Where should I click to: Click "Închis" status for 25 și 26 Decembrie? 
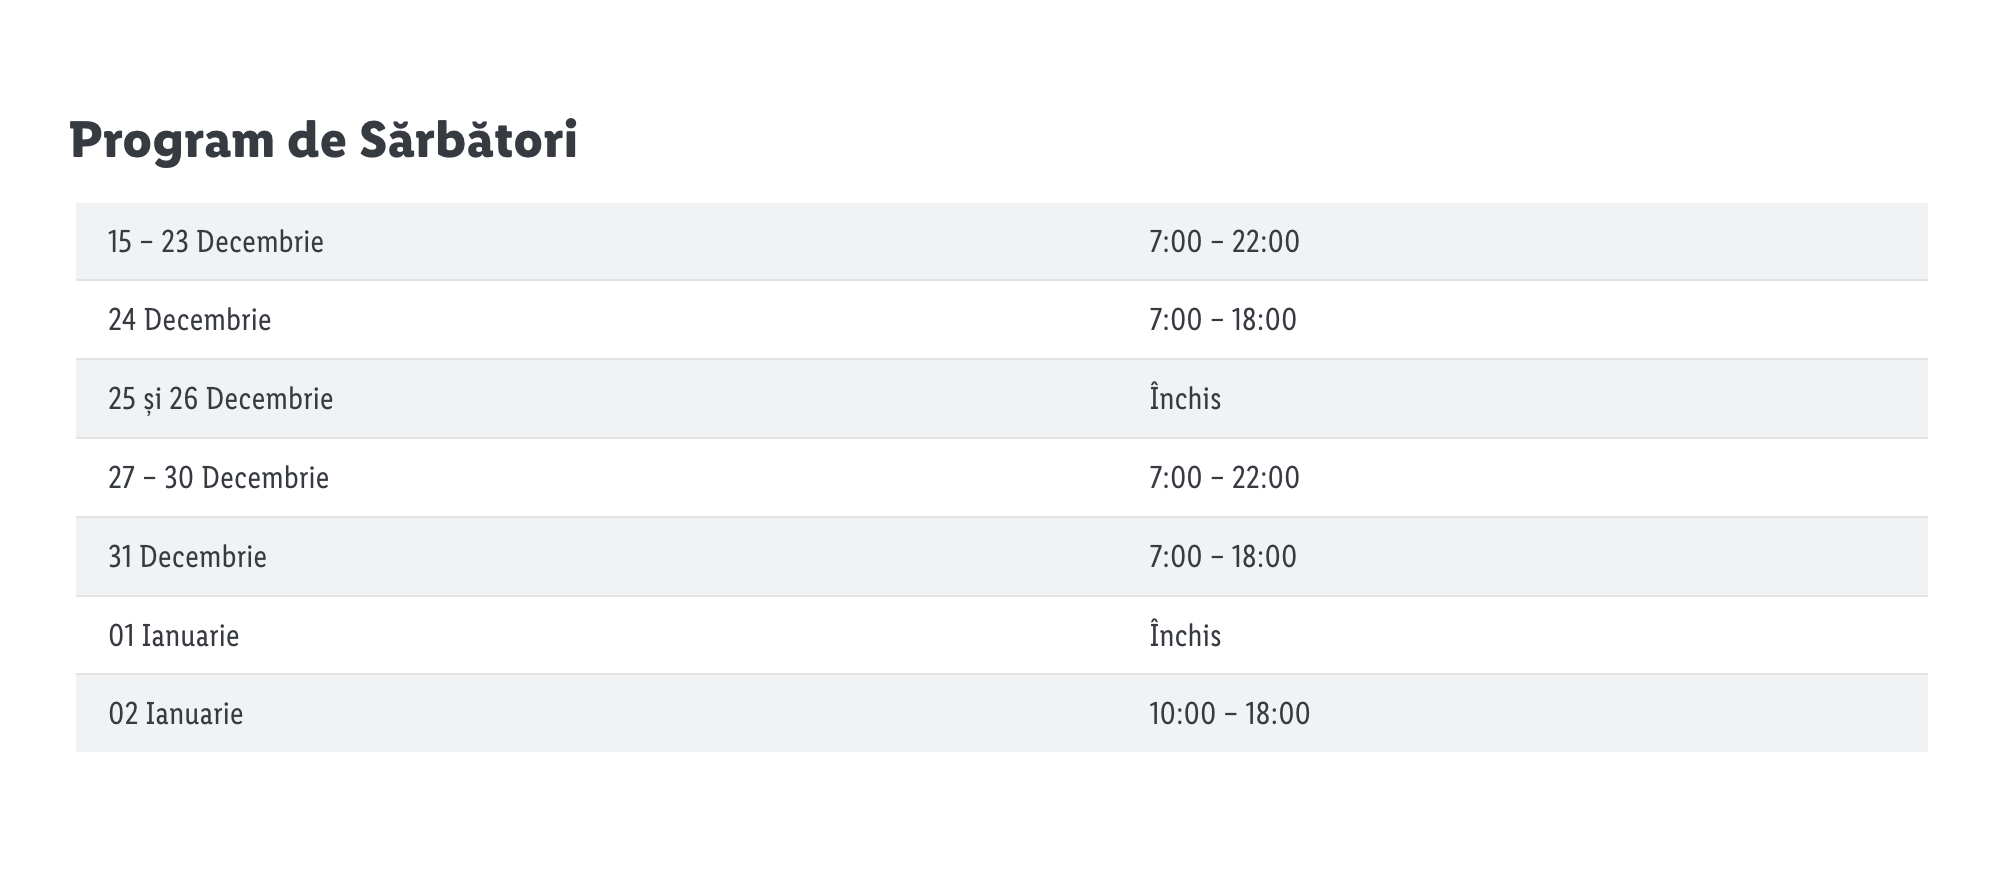pos(1185,399)
